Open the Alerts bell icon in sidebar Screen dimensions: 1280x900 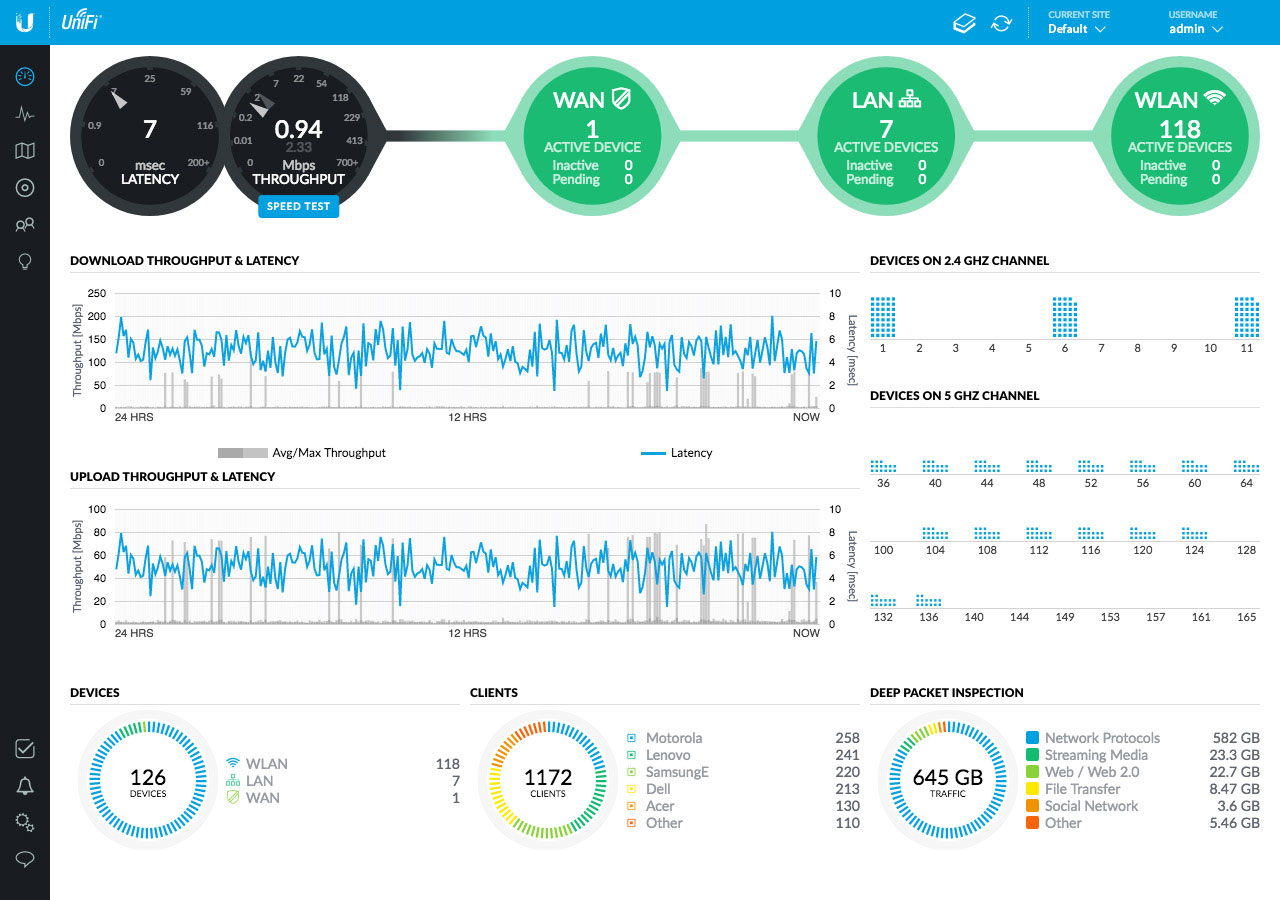click(25, 786)
